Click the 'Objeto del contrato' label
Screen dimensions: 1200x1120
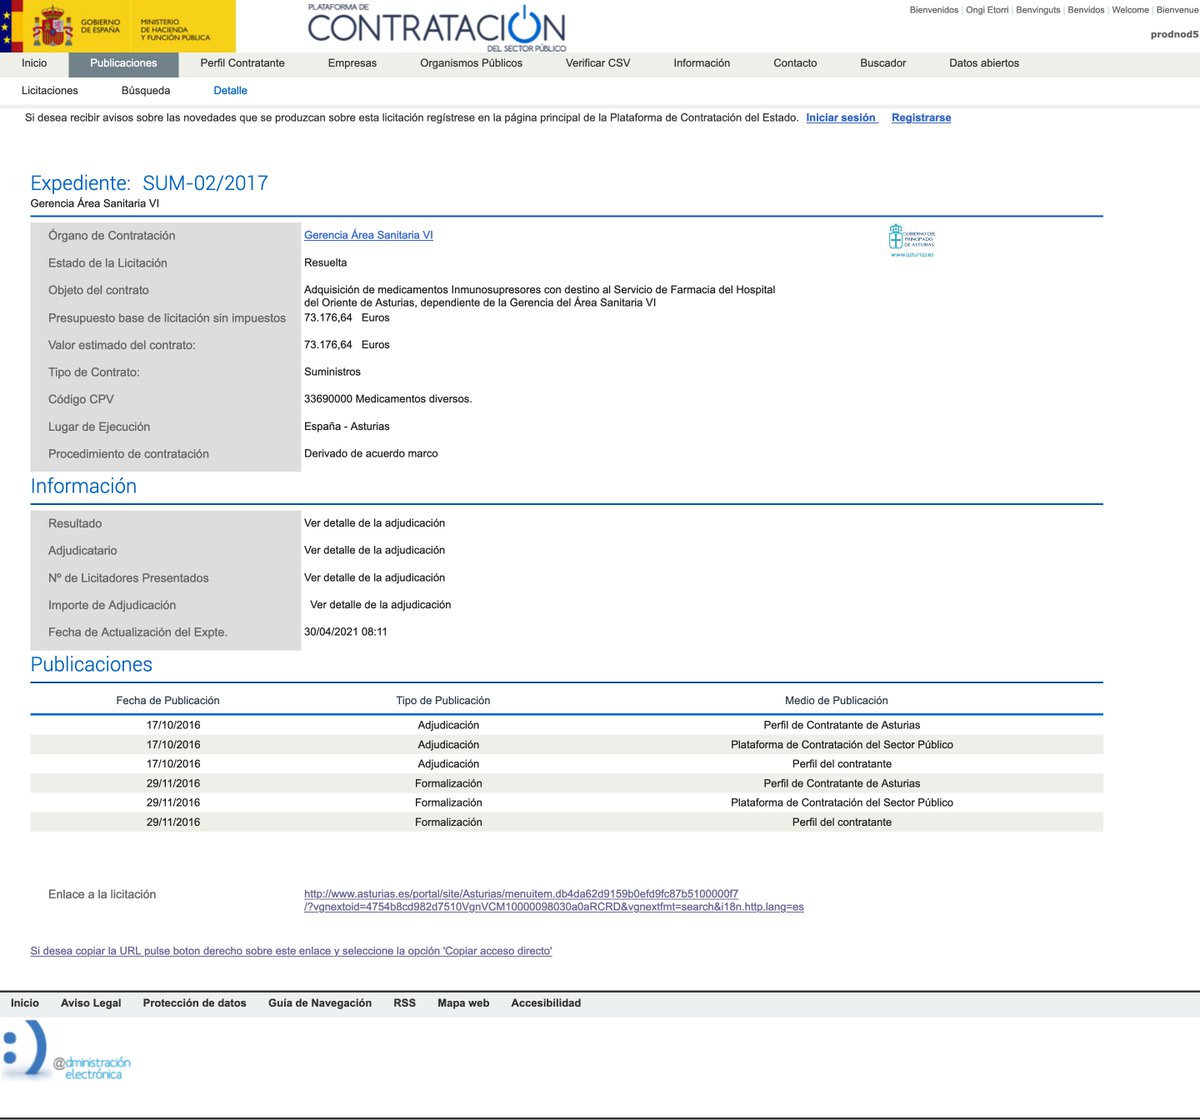point(98,290)
